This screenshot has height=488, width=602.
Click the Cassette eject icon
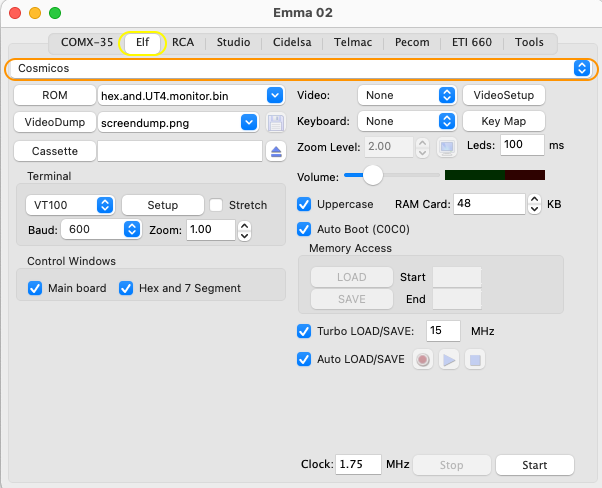tap(276, 152)
